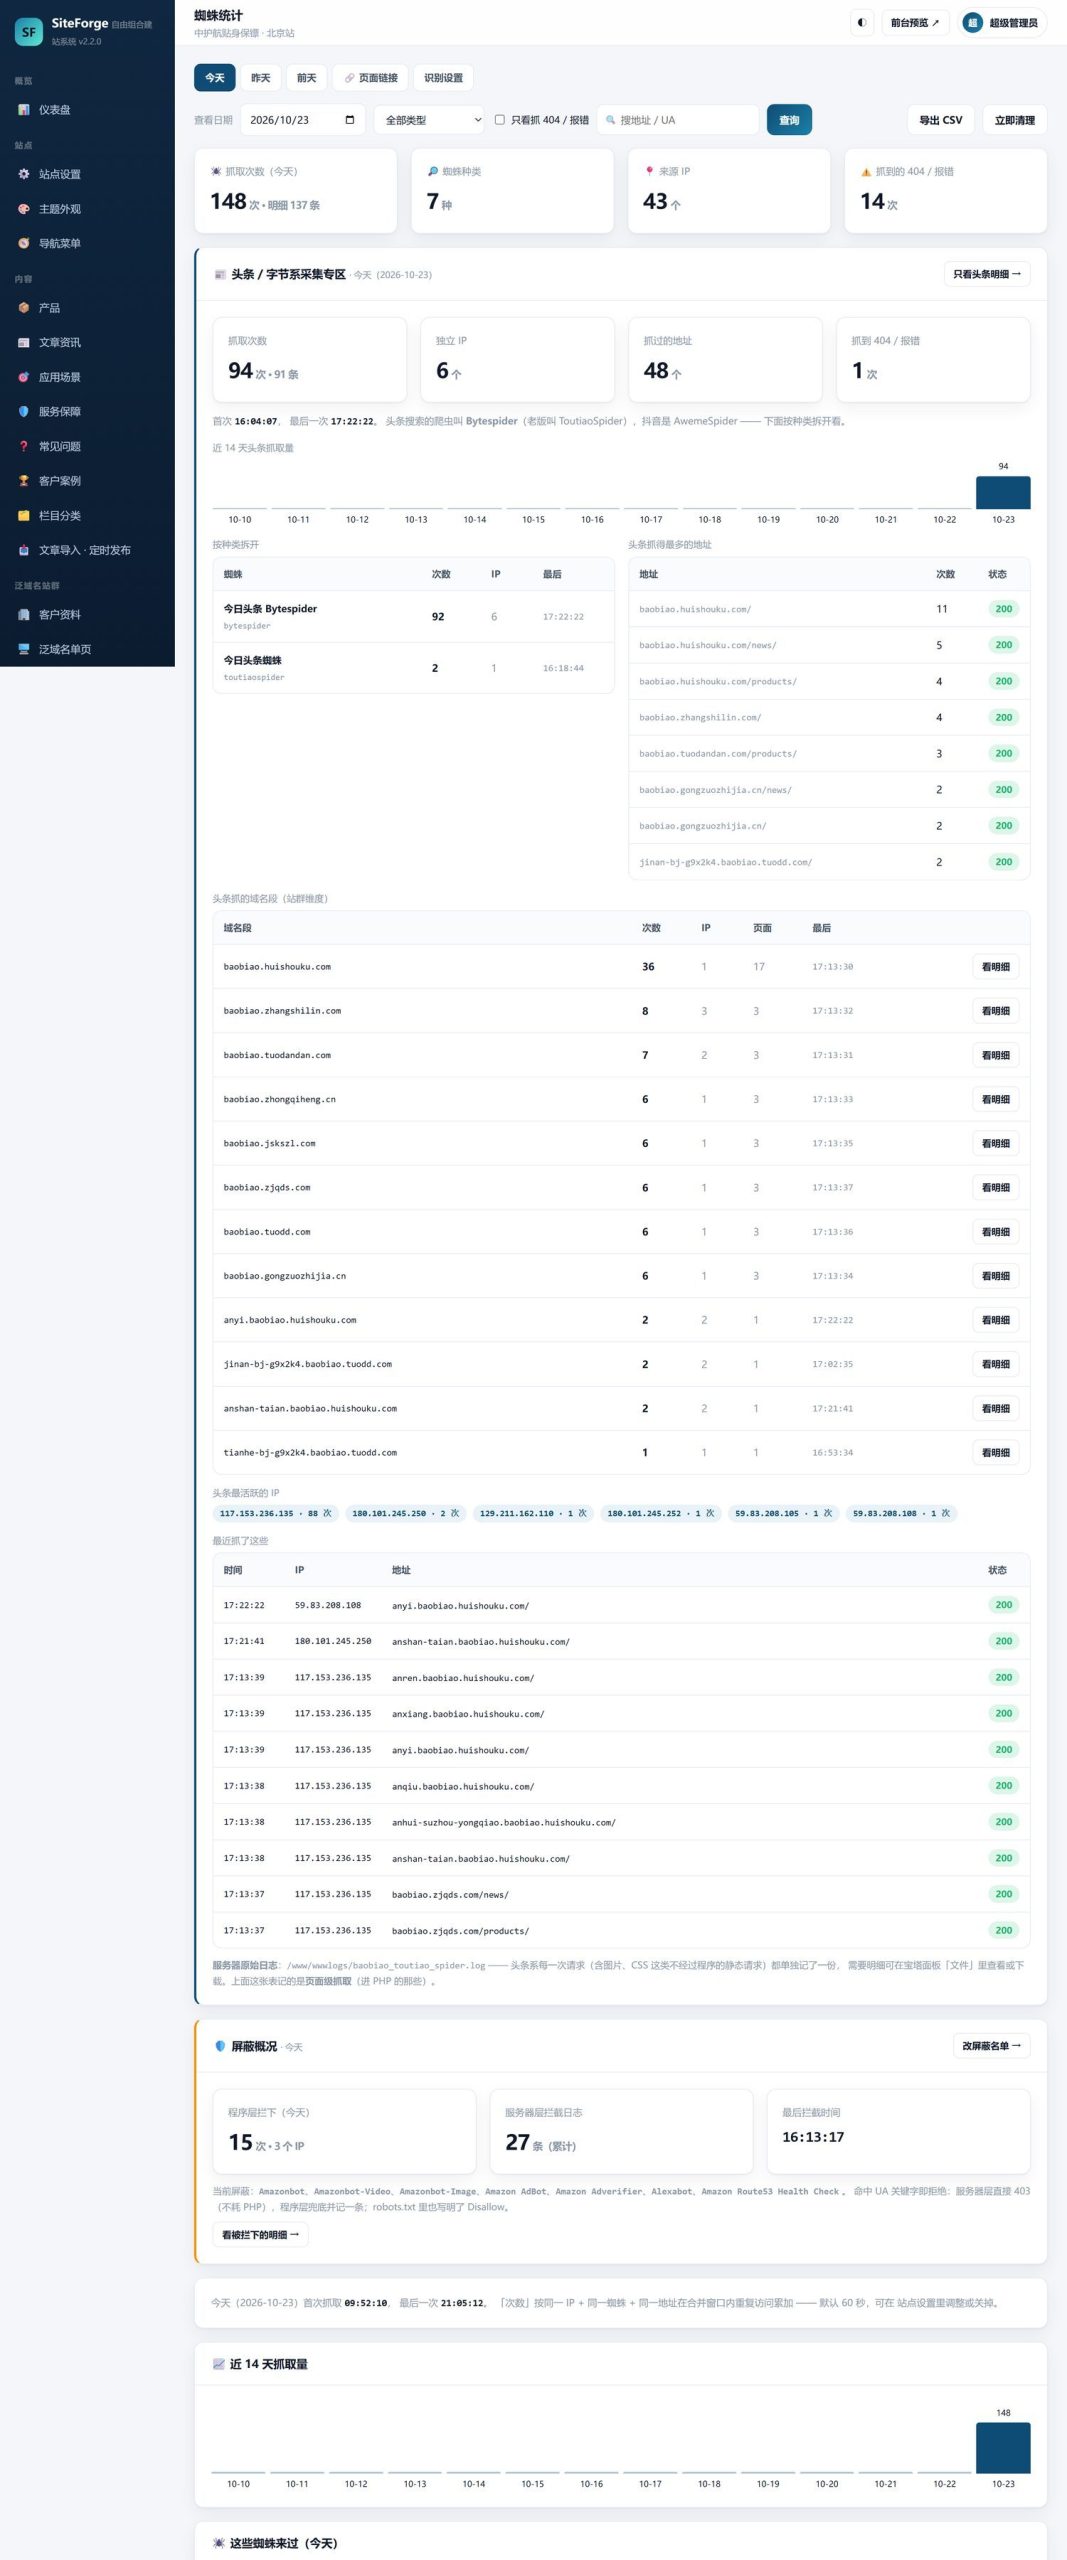The image size is (1067, 2560).
Task: Open 前台预览 in a new window
Action: tap(915, 23)
